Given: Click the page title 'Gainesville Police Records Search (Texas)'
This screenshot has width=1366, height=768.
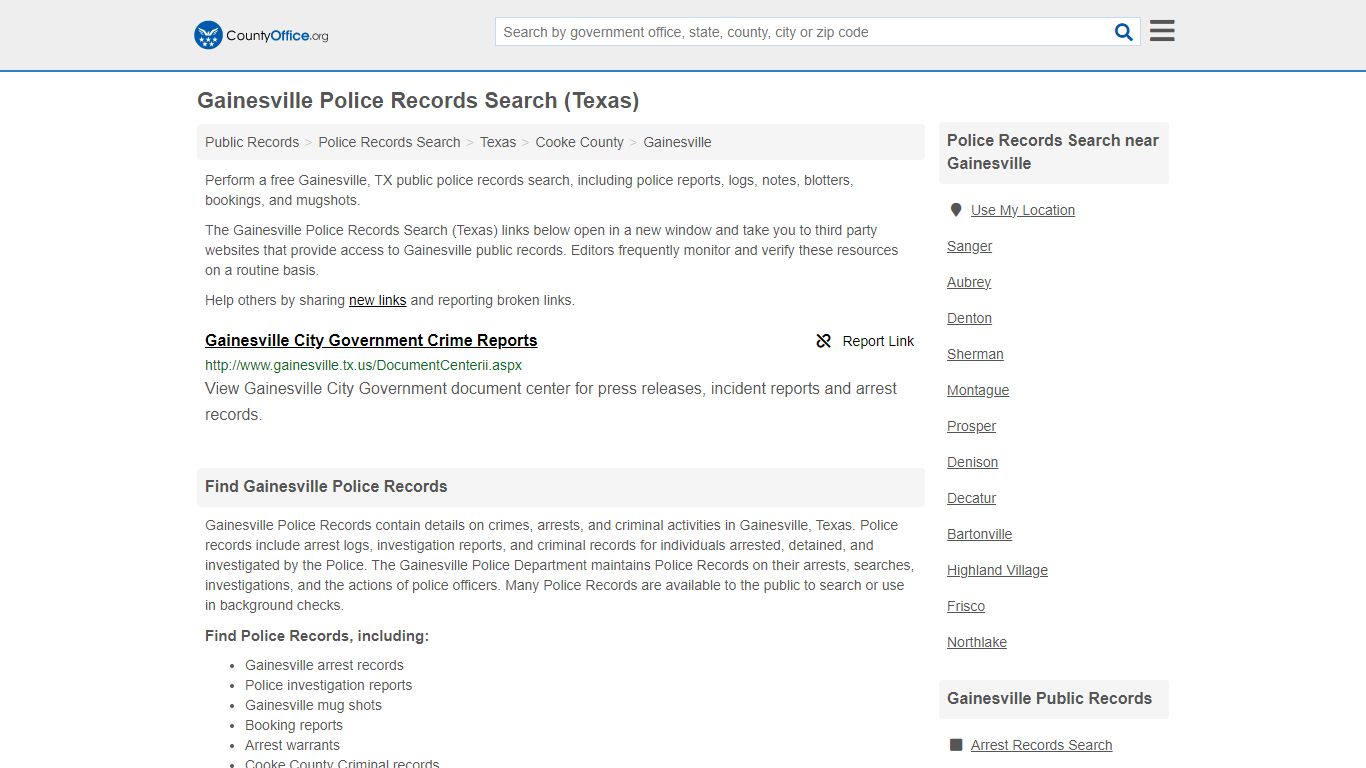Looking at the screenshot, I should click(x=418, y=101).
